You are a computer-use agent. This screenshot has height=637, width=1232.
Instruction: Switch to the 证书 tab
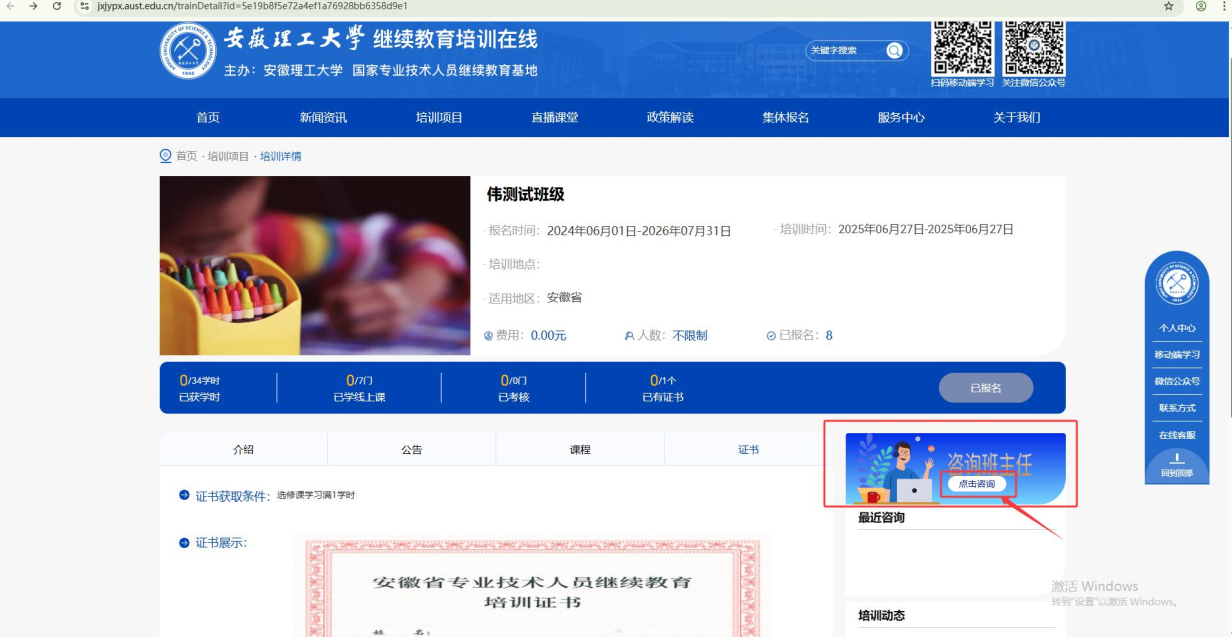coord(748,450)
